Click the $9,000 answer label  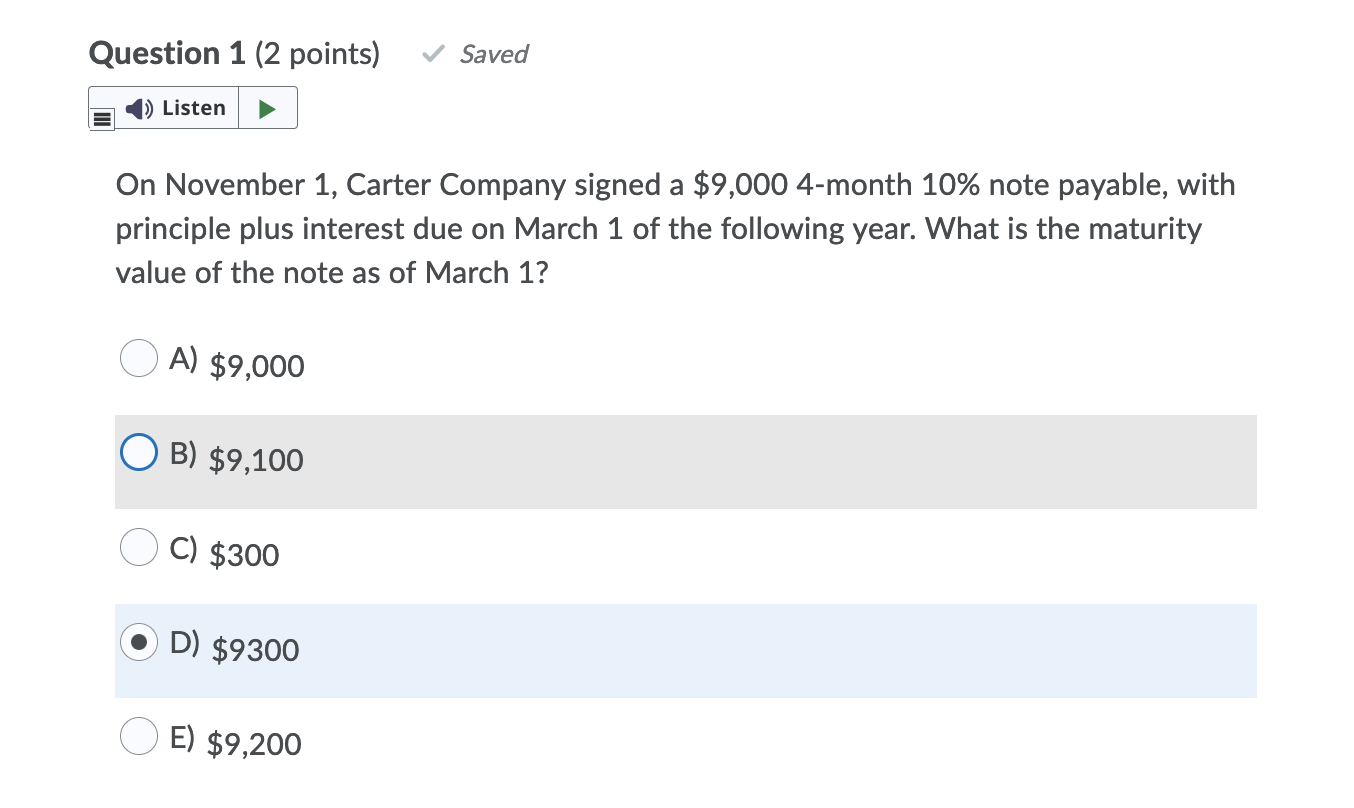point(256,366)
